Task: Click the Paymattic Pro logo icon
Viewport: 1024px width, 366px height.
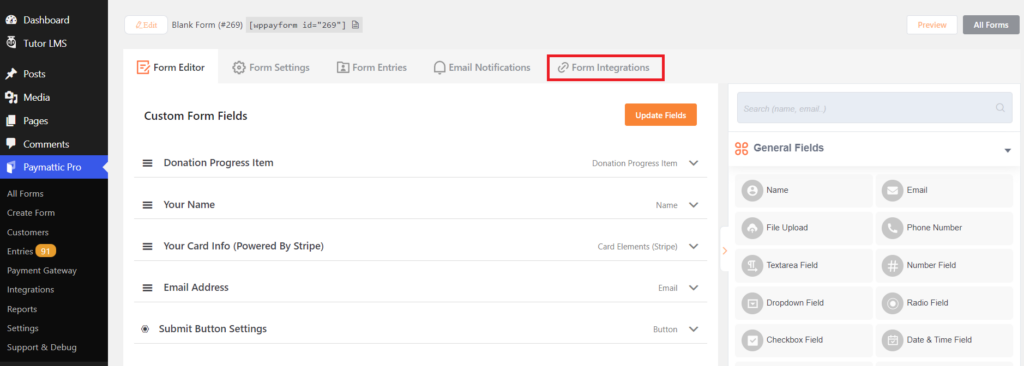Action: 11,167
